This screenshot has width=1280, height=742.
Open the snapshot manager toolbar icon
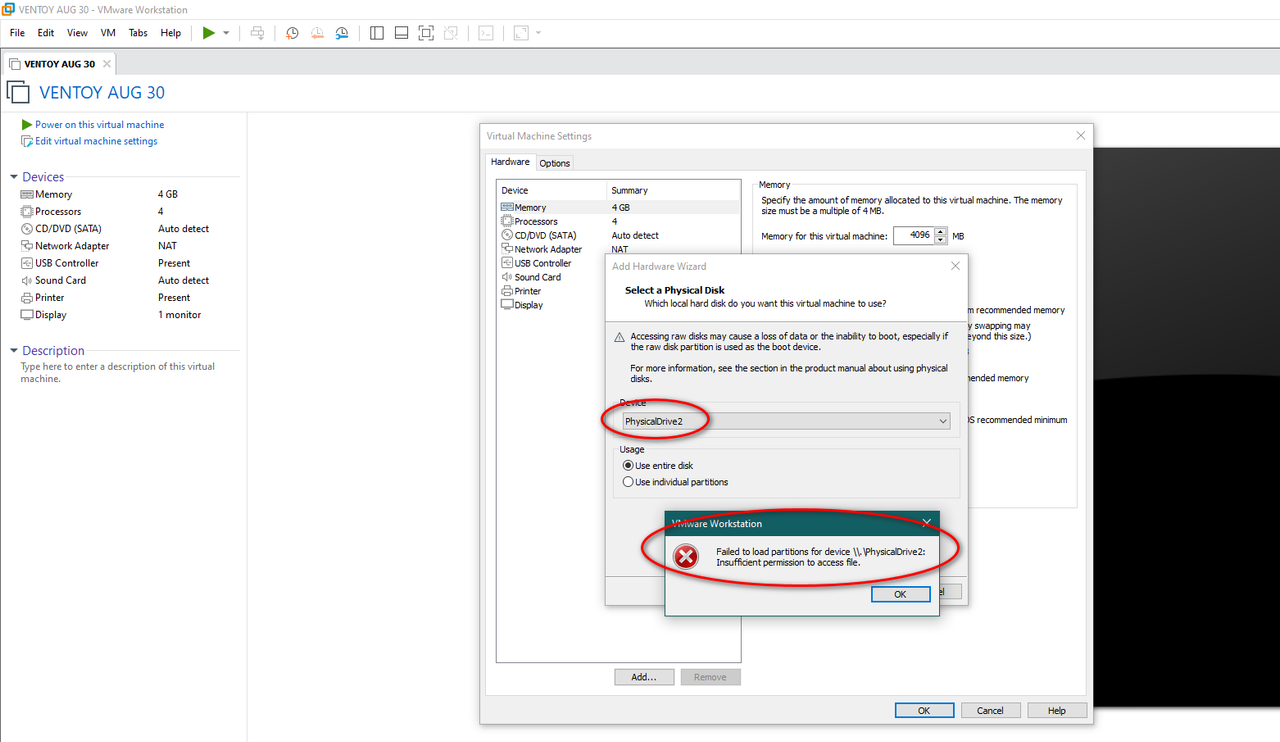[342, 33]
